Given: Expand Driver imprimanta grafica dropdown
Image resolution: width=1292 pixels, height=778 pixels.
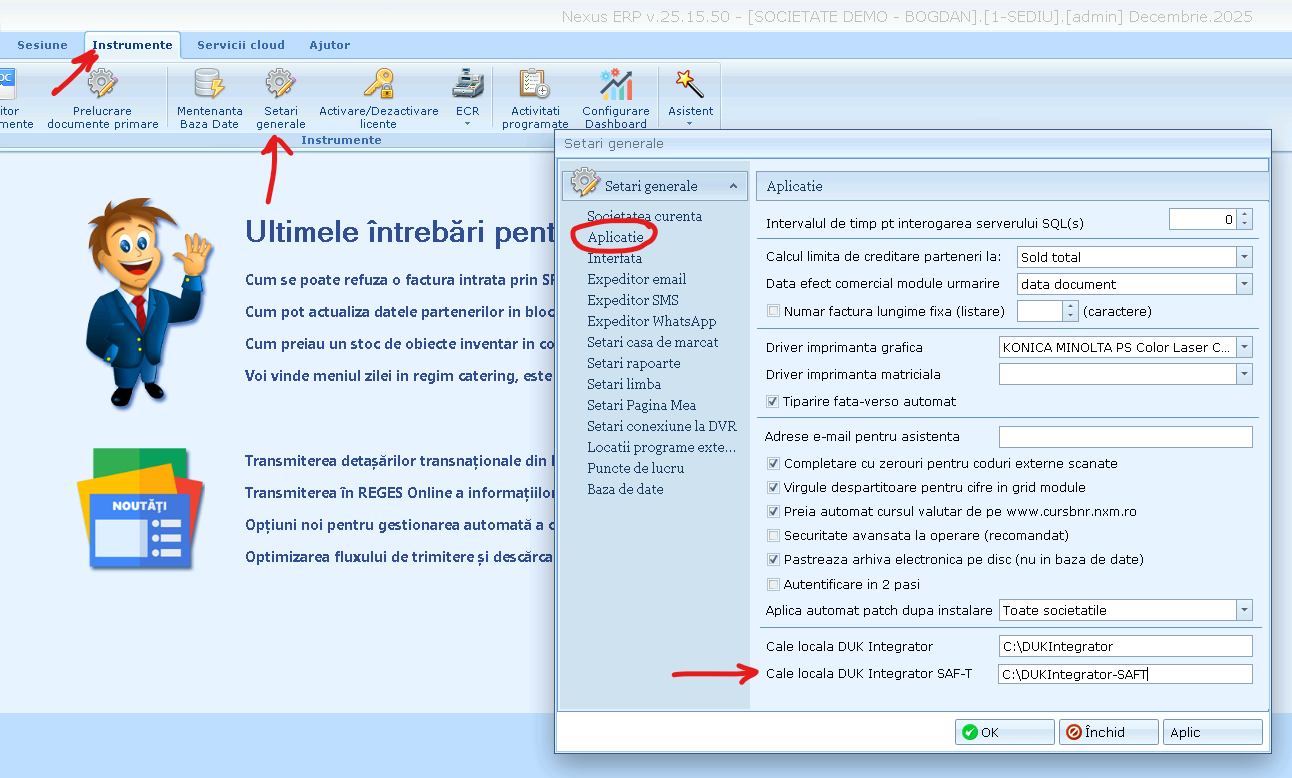Looking at the screenshot, I should [1243, 347].
